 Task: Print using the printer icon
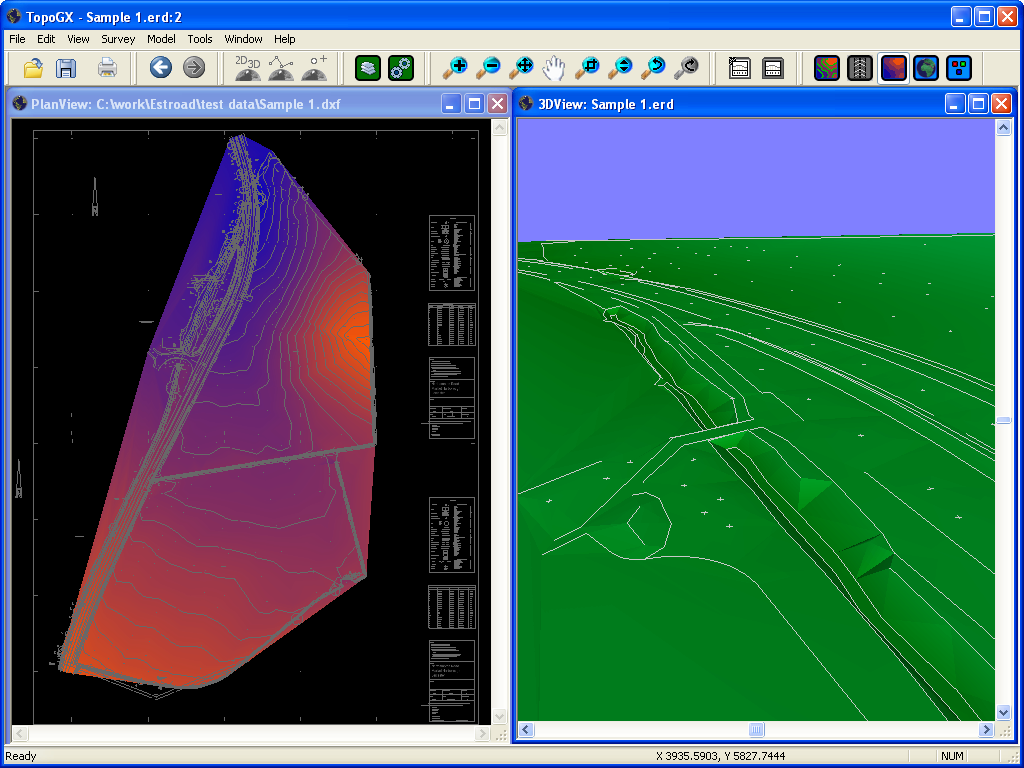(x=107, y=67)
